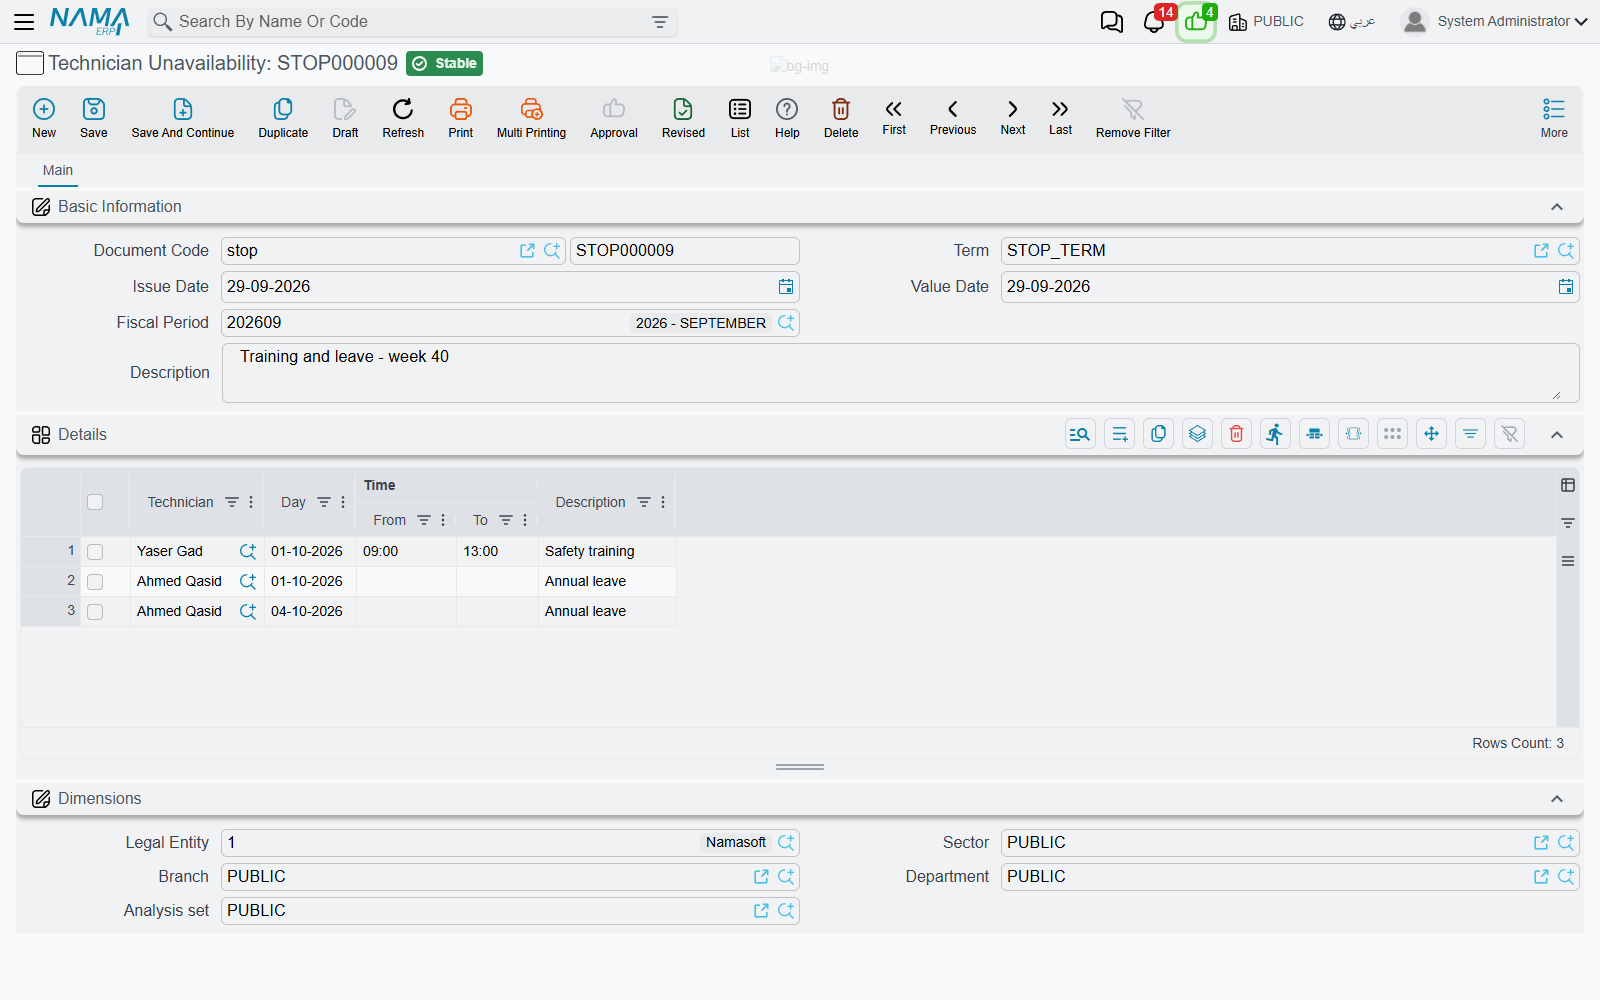This screenshot has width=1600, height=1000.
Task: Jump to the Last record
Action: (x=1060, y=117)
